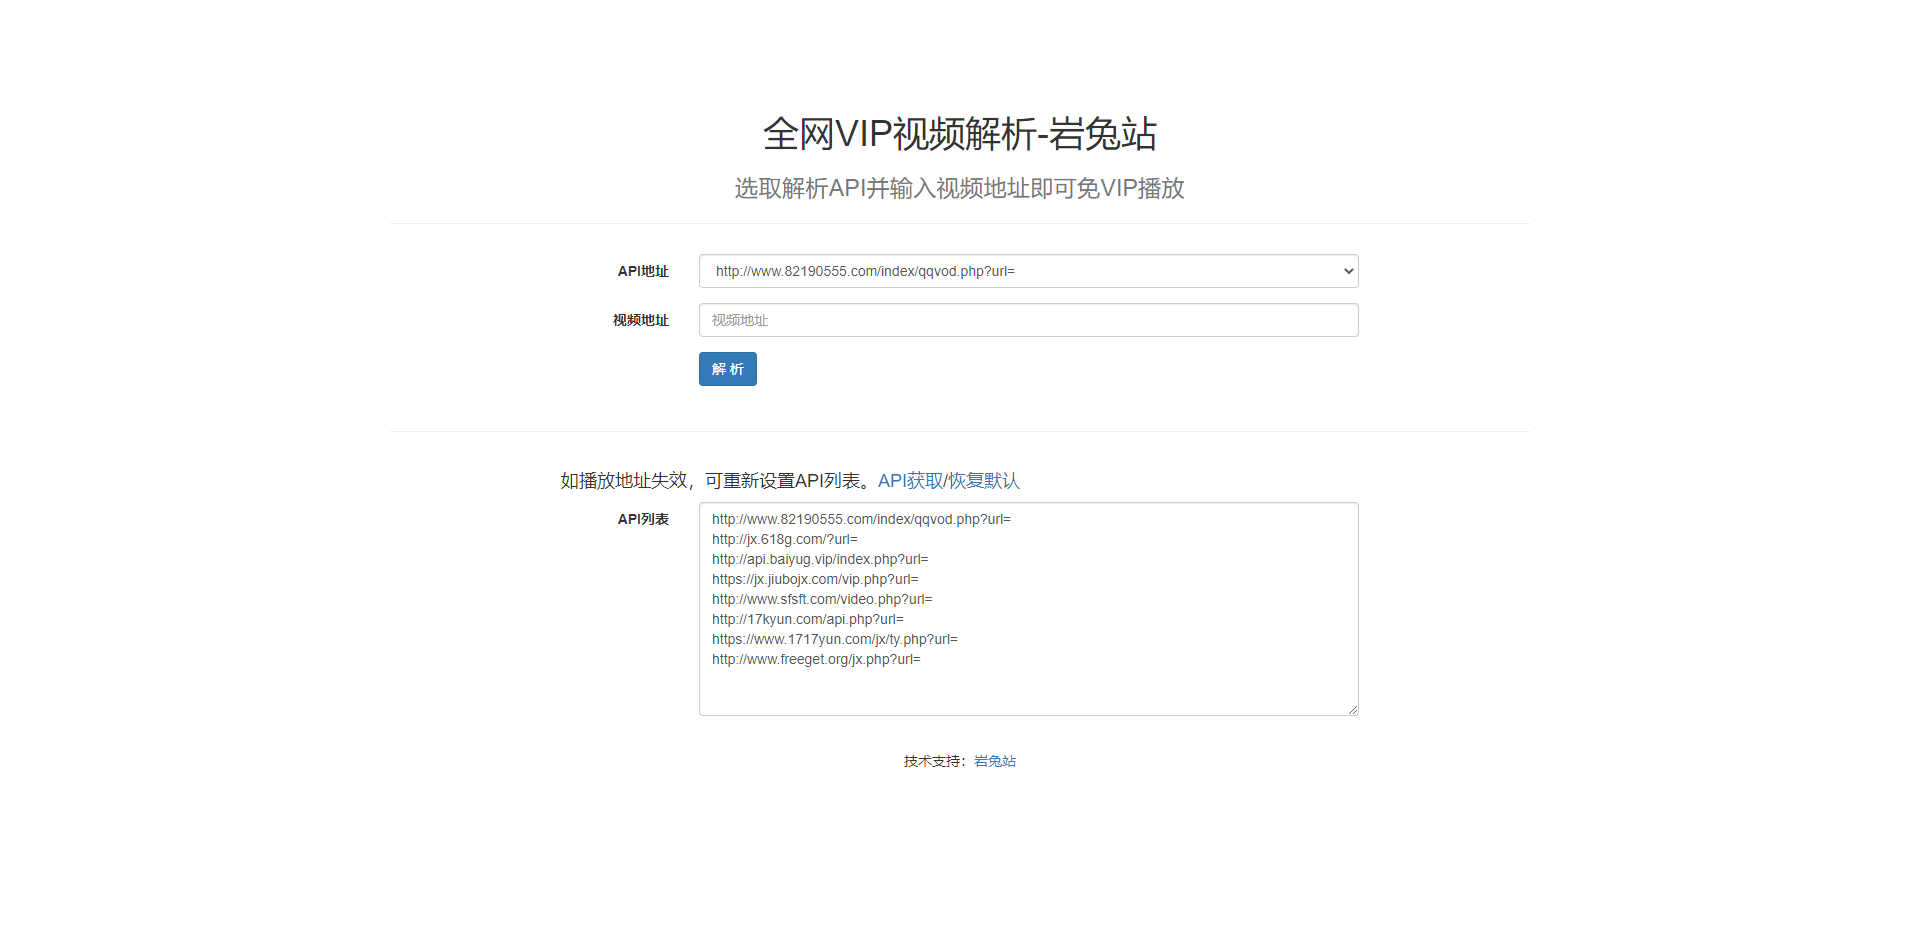Click the jx.618g.com line in API list
The height and width of the screenshot is (937, 1920).
tap(785, 539)
